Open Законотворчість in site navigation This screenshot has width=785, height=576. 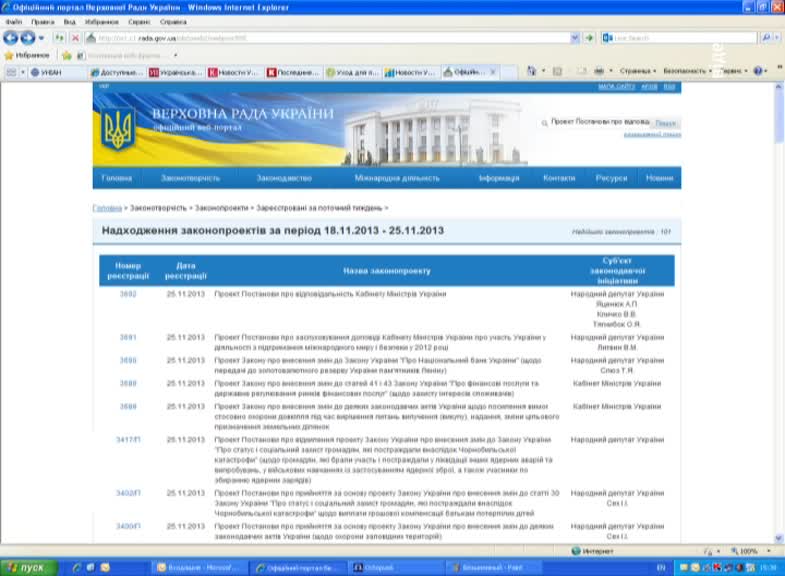[x=190, y=178]
